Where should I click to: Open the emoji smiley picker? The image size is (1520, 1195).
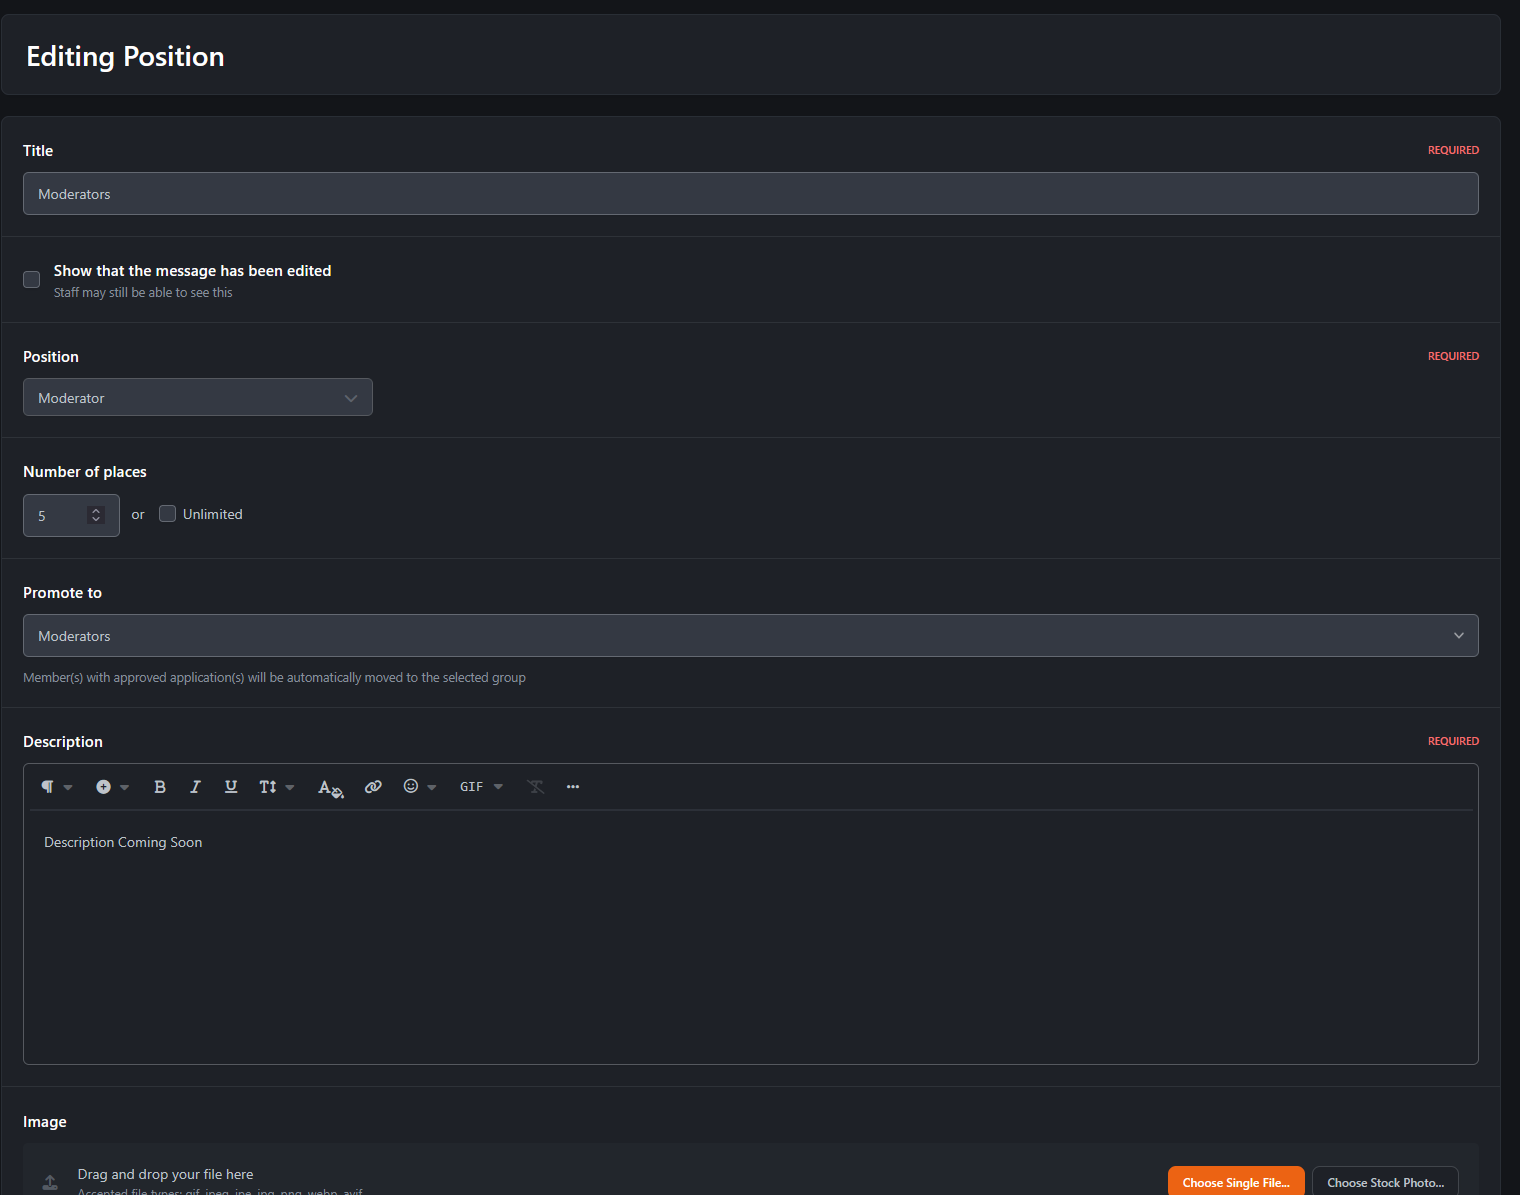(419, 787)
